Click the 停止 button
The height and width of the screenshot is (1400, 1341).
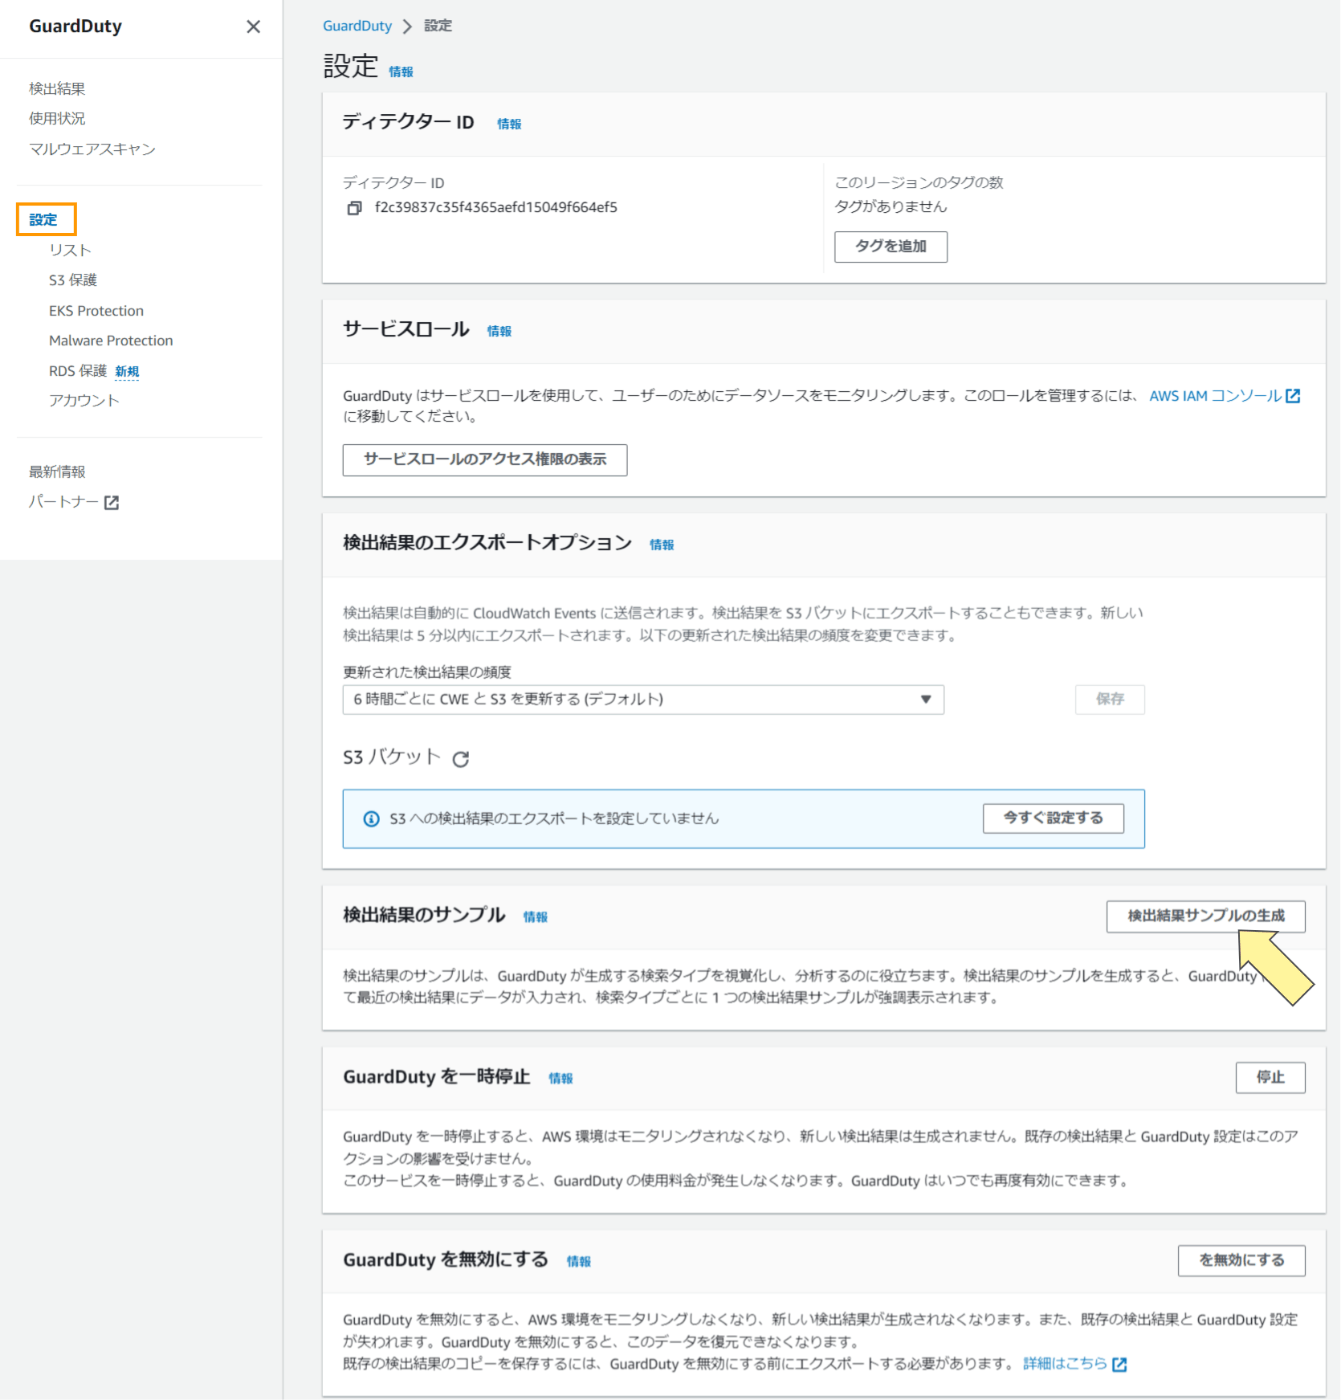tap(1271, 1078)
